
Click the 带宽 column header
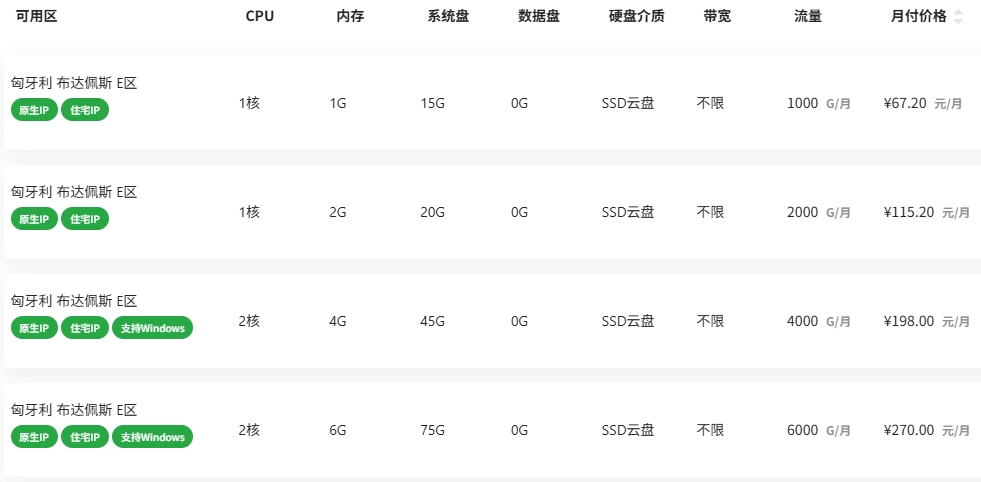coord(717,16)
